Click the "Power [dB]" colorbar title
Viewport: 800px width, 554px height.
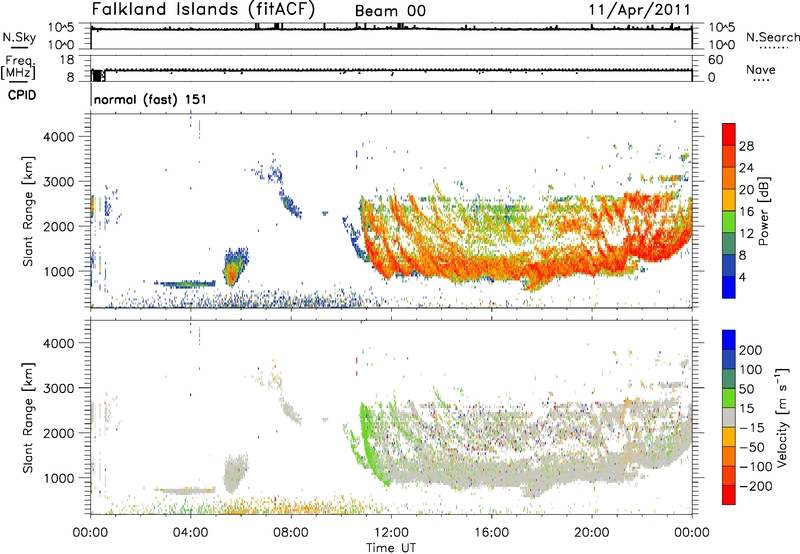pos(763,211)
